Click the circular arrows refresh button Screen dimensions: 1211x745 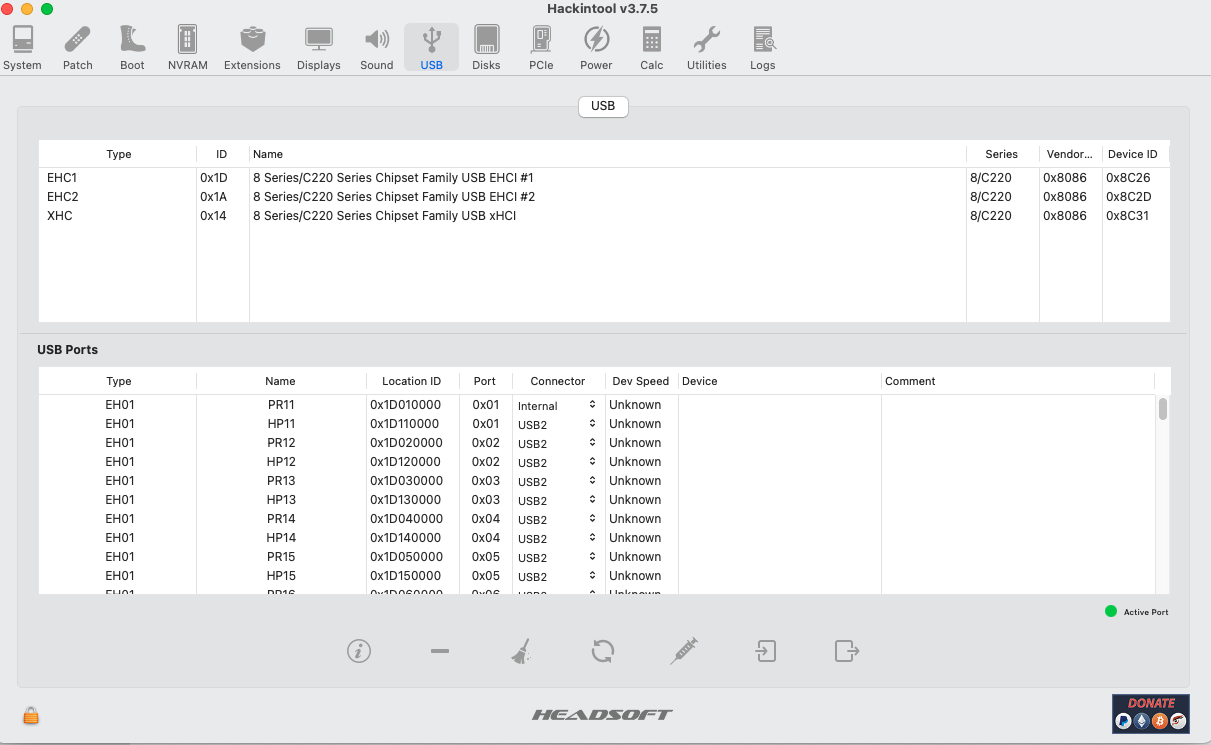click(602, 651)
